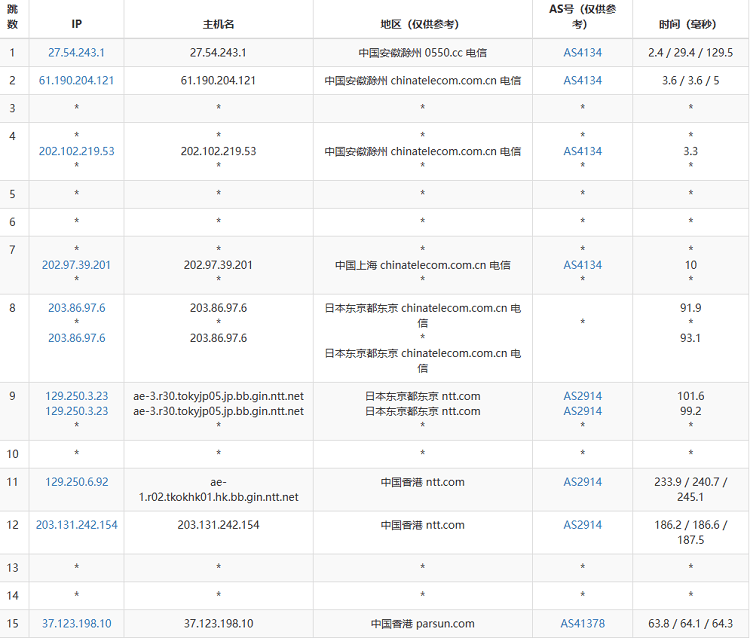The image size is (750, 641).
Task: Select hostname text 202.97.39.201
Action: pos(218,265)
